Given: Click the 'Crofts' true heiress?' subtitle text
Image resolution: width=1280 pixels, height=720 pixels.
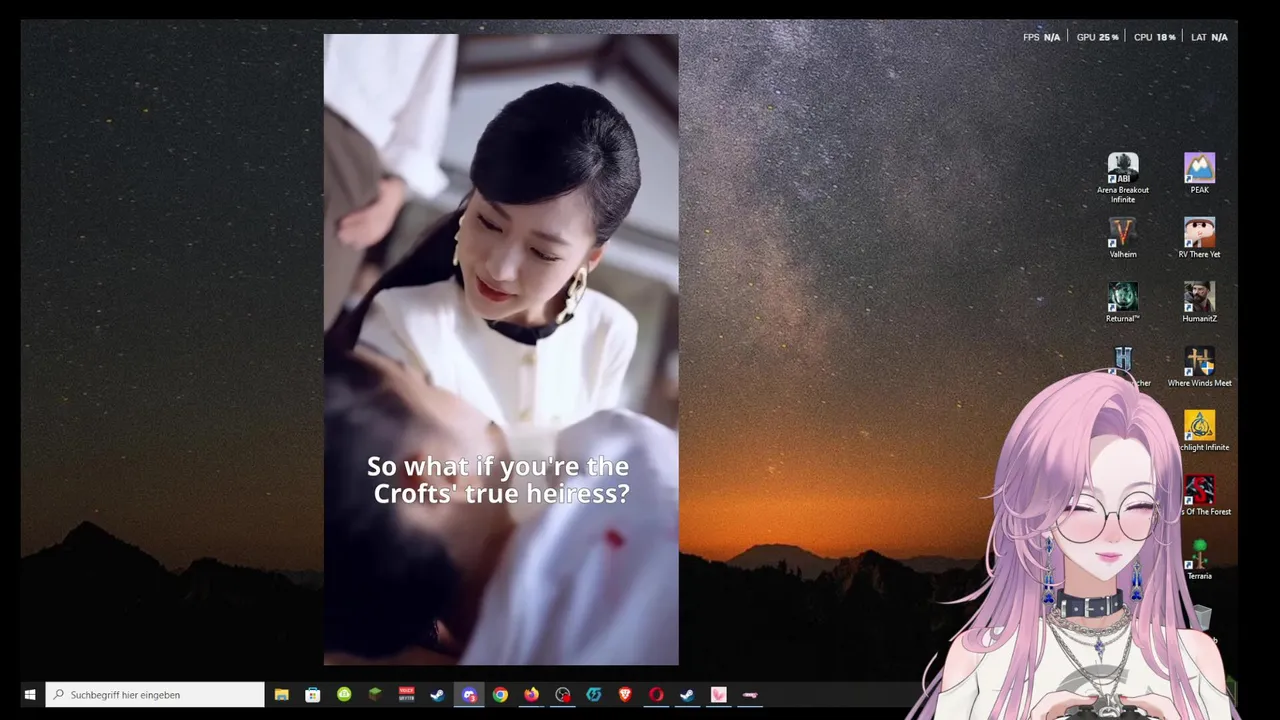Looking at the screenshot, I should 501,493.
